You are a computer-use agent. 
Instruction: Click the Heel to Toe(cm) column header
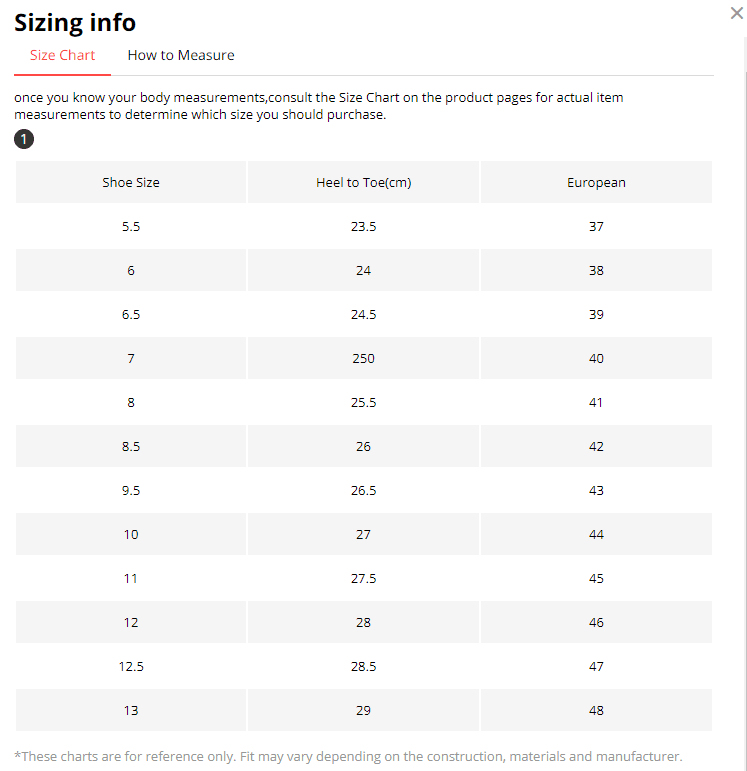pos(363,183)
